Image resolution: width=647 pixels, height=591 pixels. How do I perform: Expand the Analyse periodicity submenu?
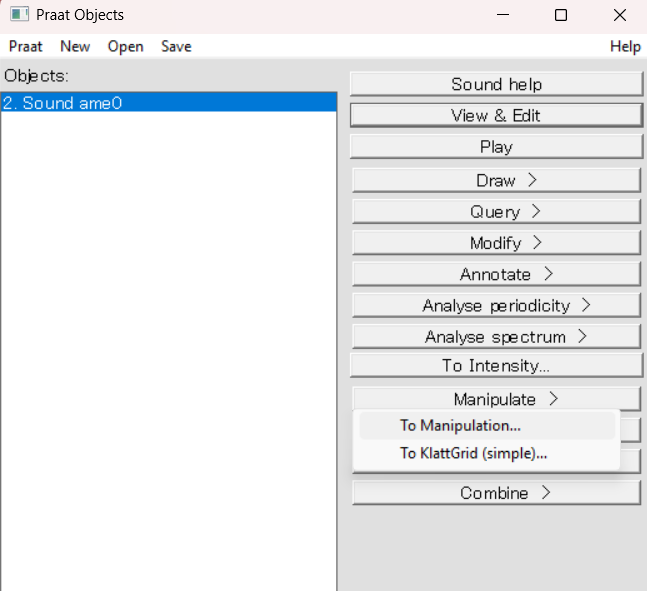496,305
